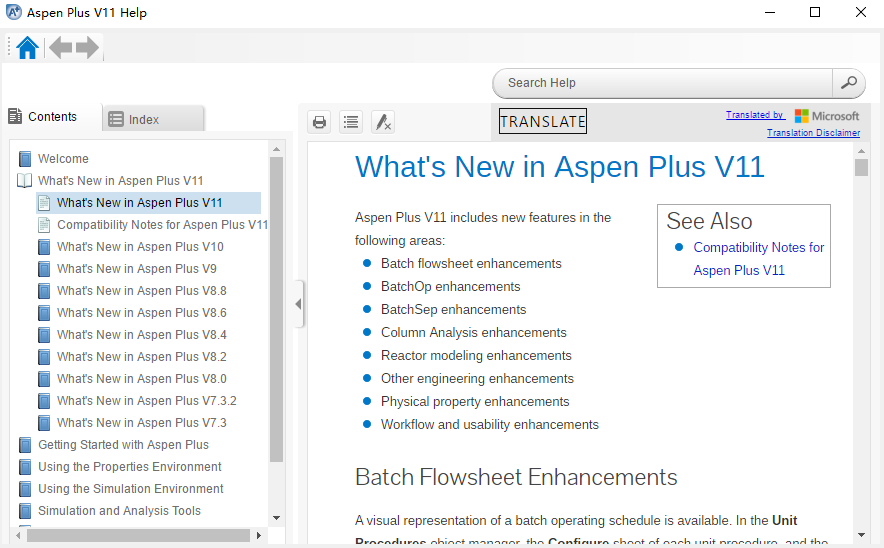Open the Welcome topic in contents
The image size is (884, 548).
[x=63, y=159]
